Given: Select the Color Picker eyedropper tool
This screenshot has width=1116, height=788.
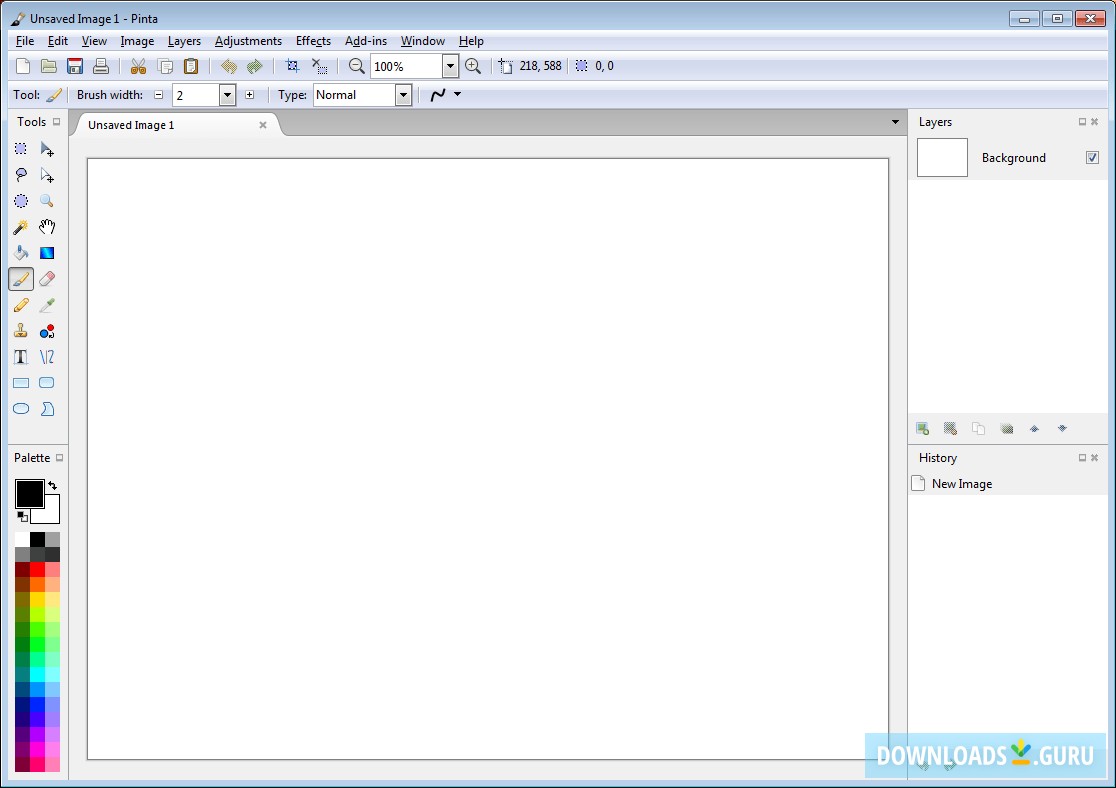Looking at the screenshot, I should point(47,305).
